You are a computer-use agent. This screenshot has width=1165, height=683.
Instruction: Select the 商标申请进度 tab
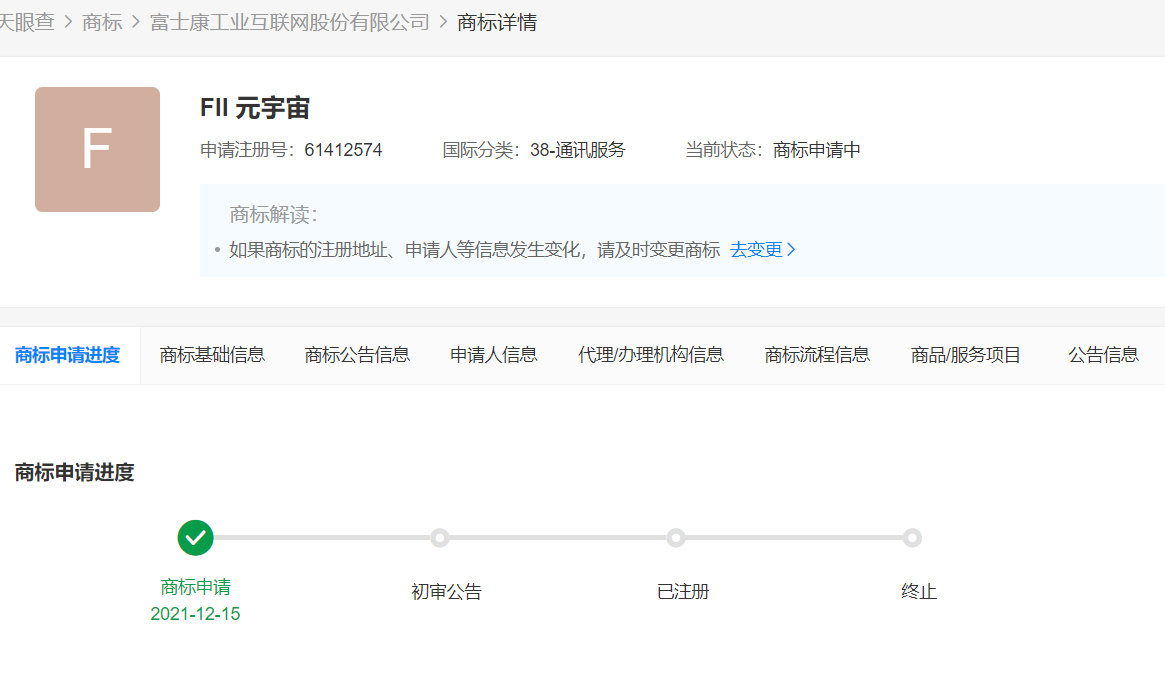68,355
